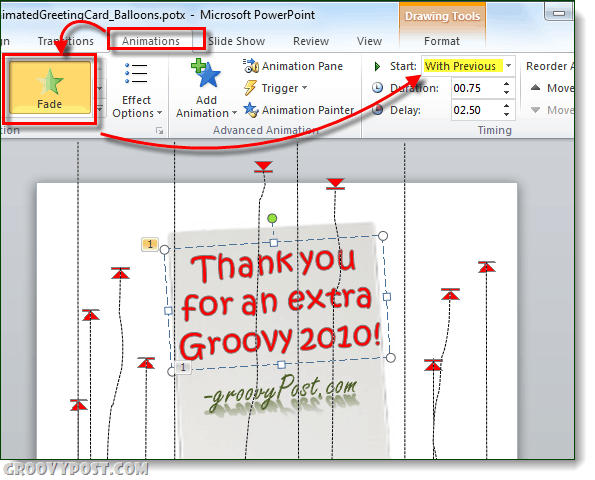
Task: Move animation earlier in order
Action: (x=552, y=88)
